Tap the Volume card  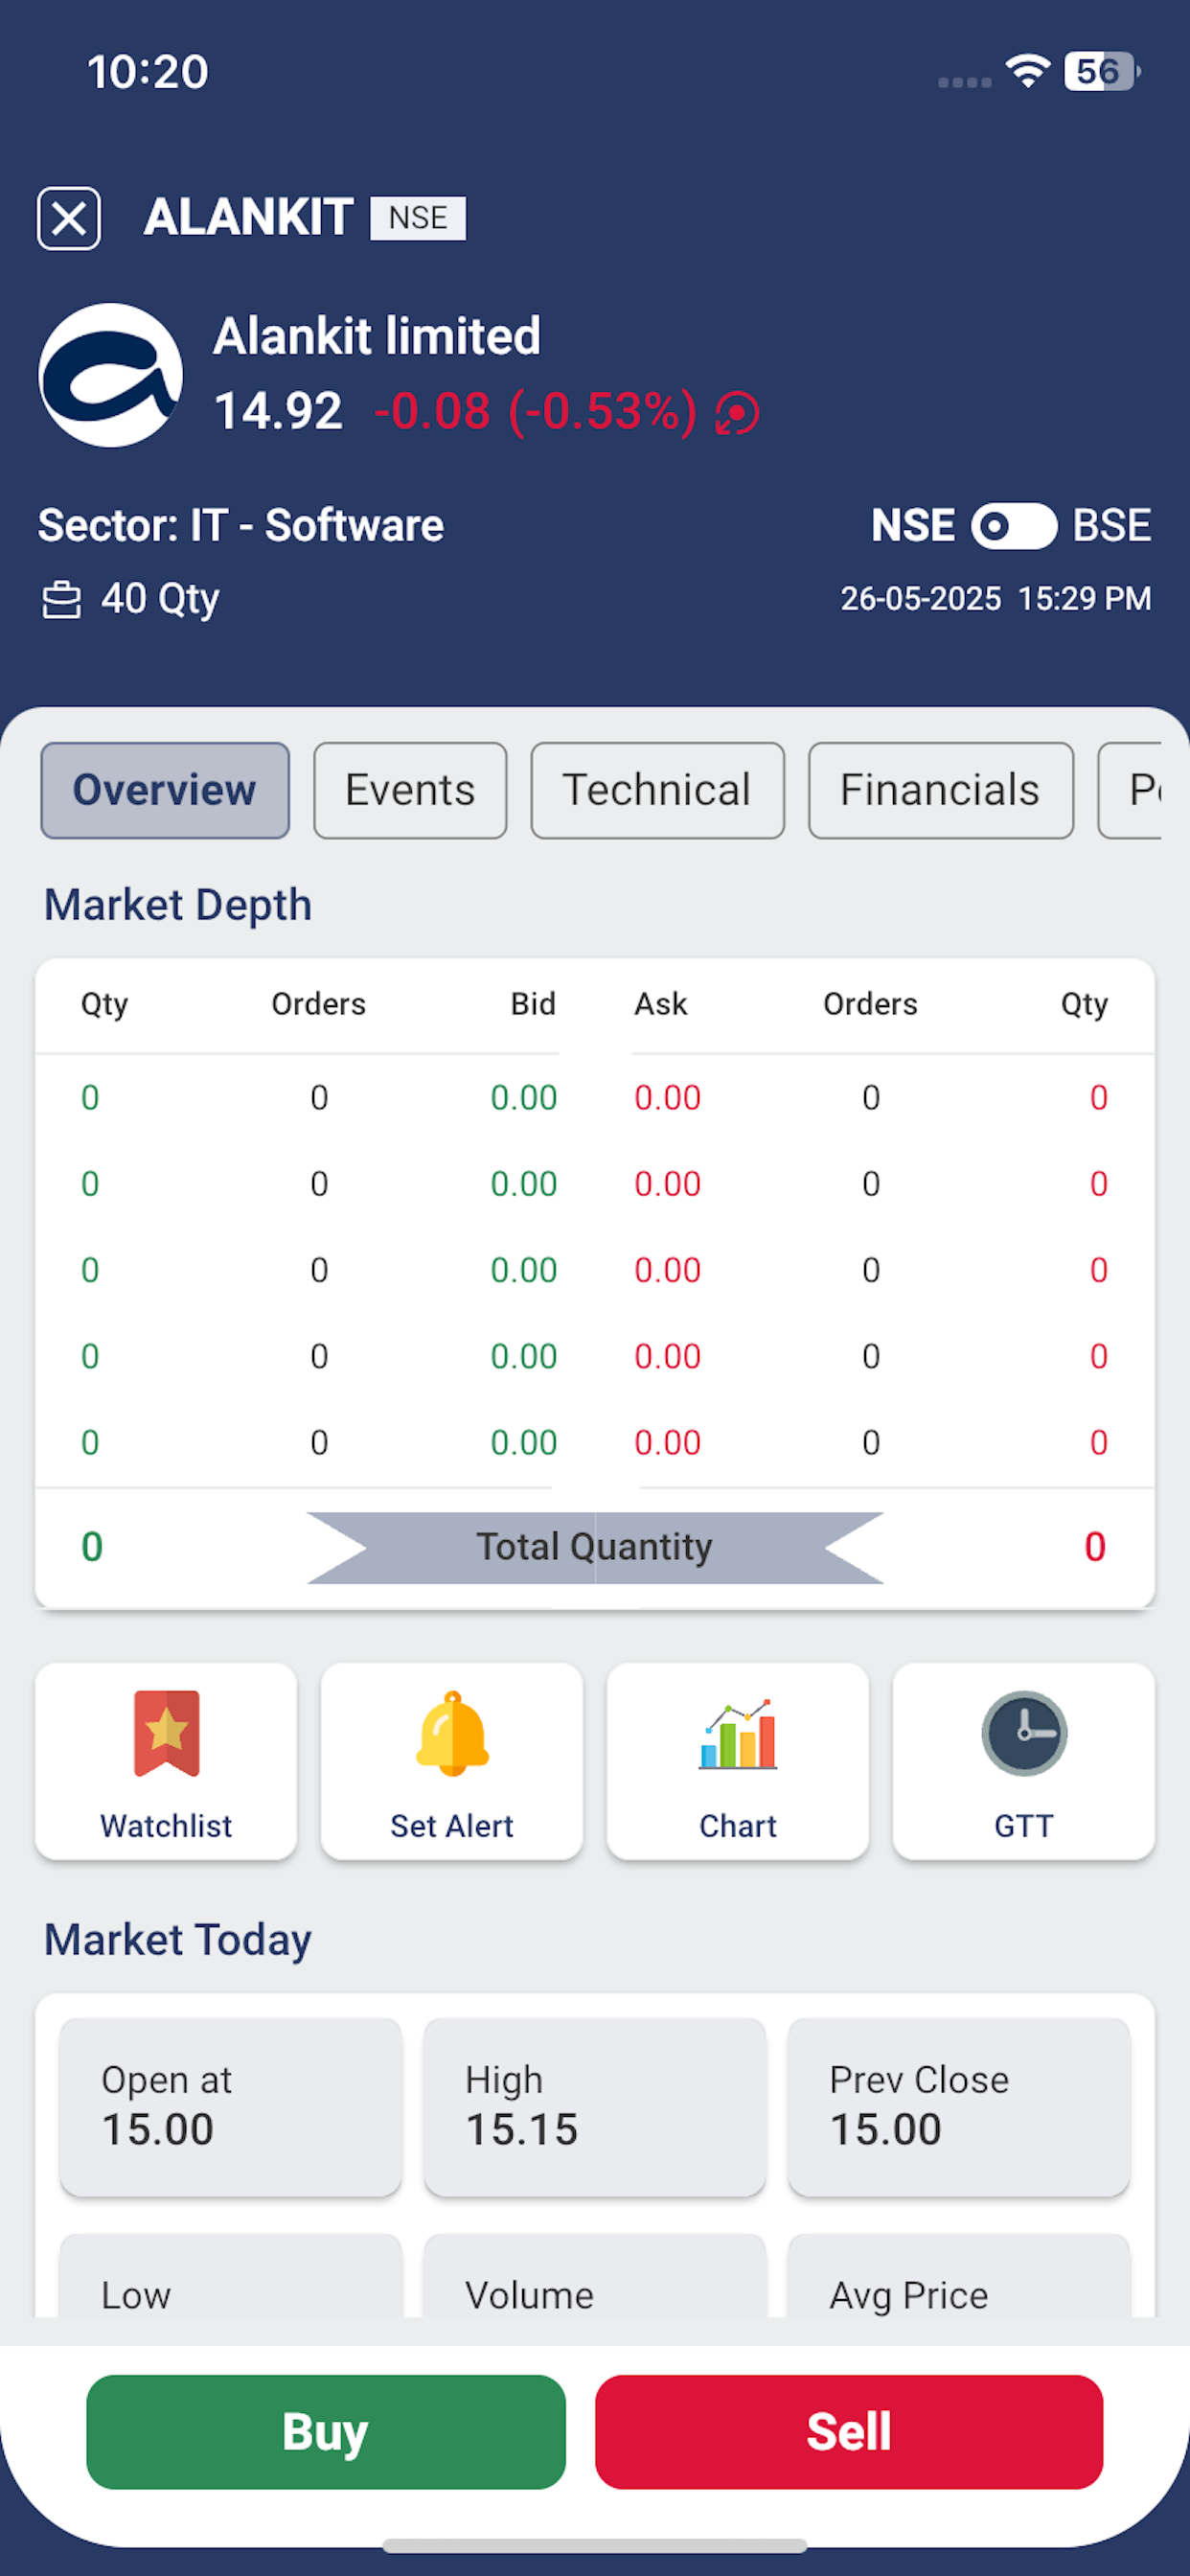point(595,2275)
